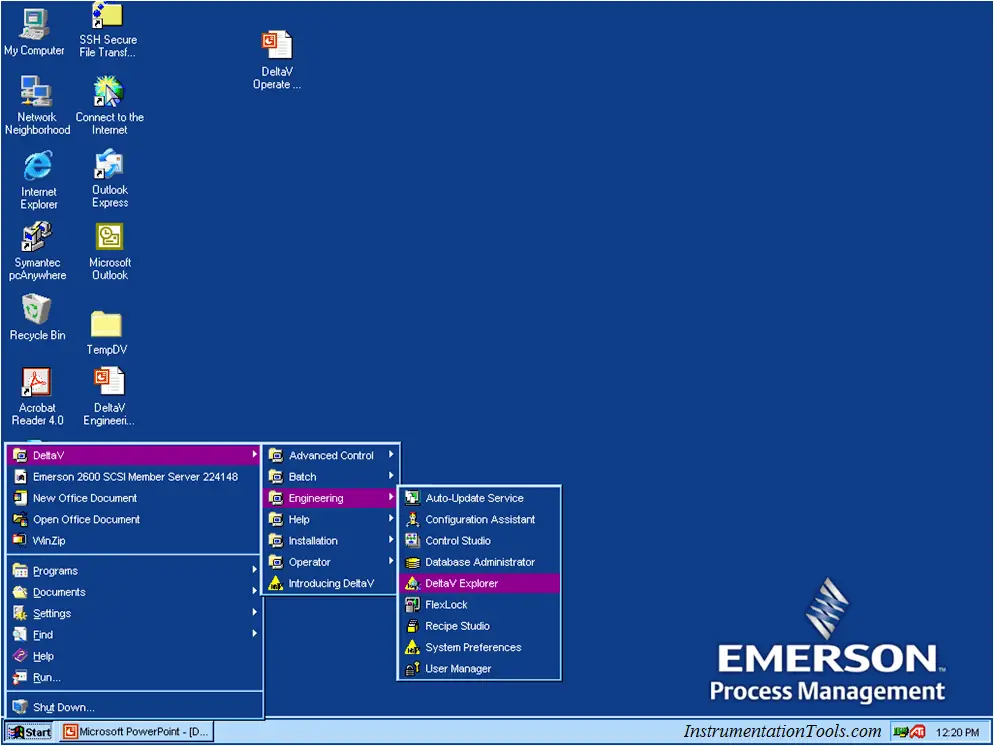
Task: Launch Connect to the Internet shortcut
Action: (109, 105)
